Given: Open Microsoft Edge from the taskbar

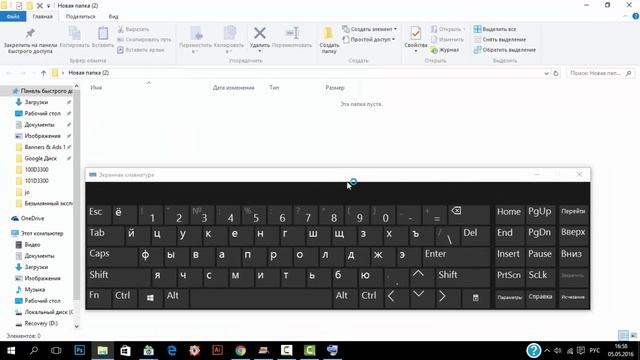Looking at the screenshot, I should pos(172,350).
